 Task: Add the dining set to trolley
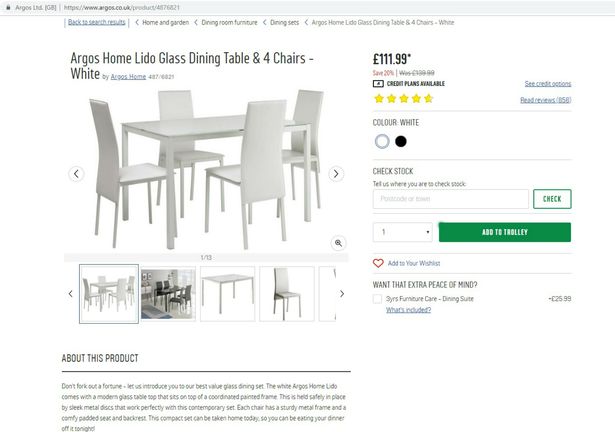[505, 232]
